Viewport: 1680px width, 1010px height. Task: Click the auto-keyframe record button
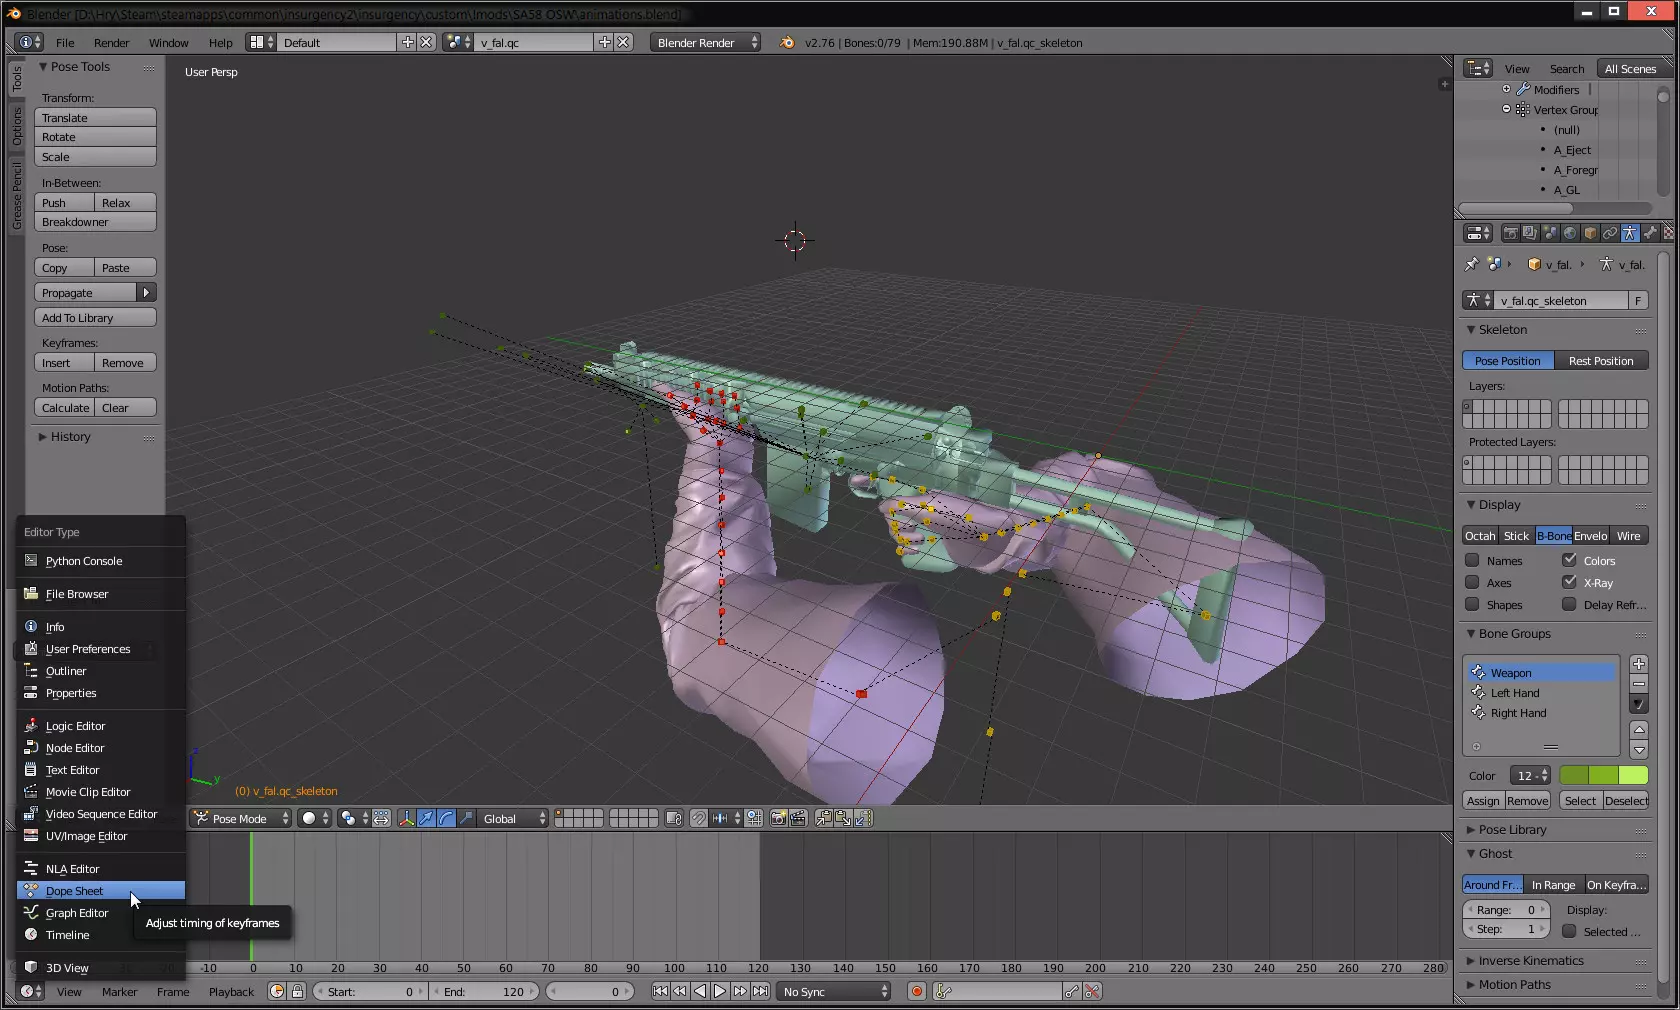tap(916, 992)
